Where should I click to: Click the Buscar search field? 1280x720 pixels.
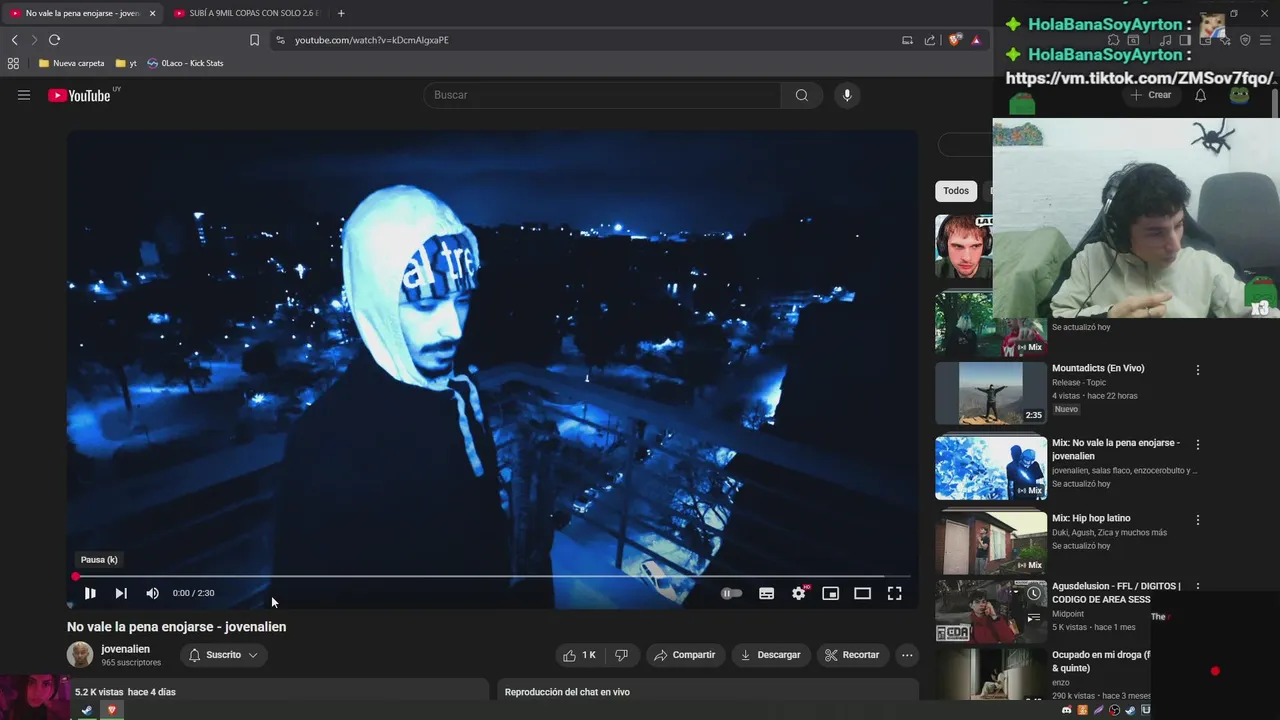[x=602, y=95]
